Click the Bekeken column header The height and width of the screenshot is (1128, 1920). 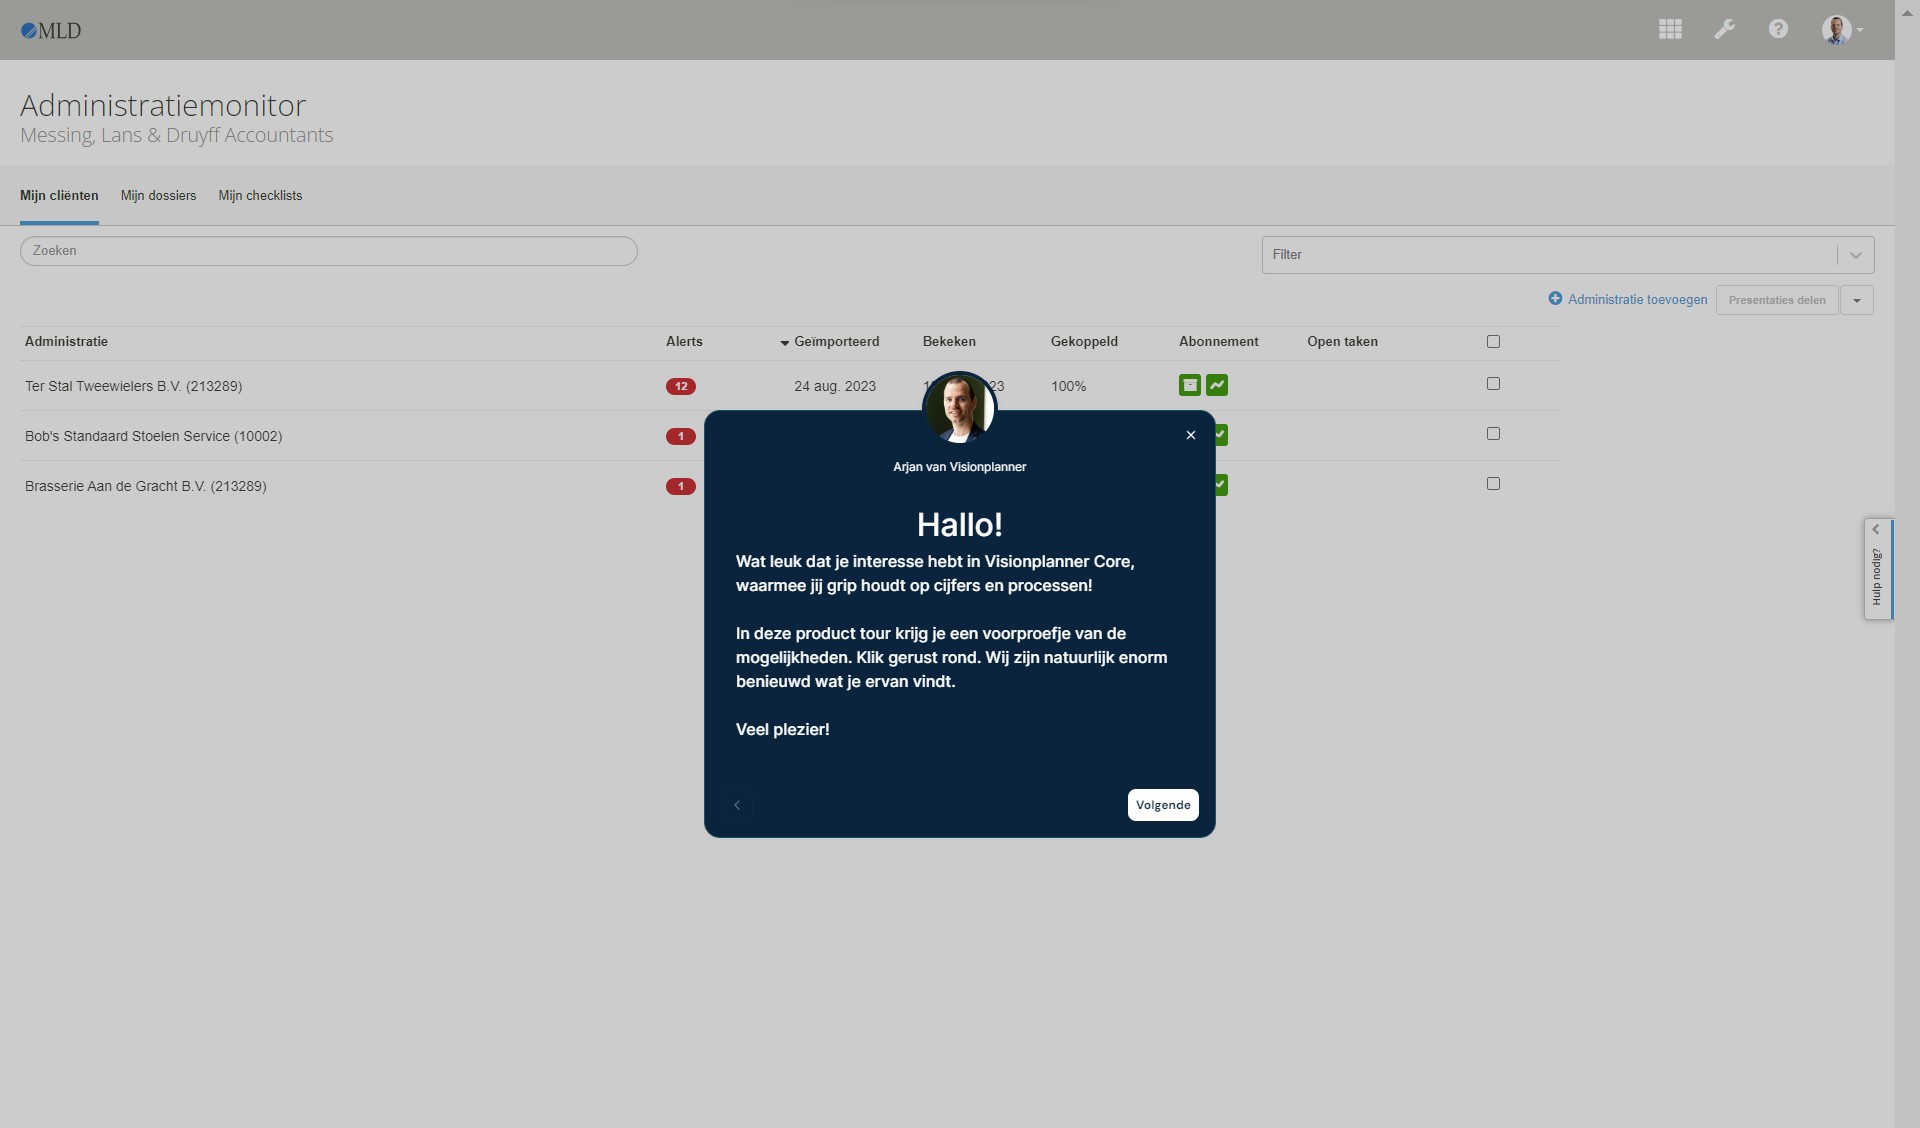tap(949, 342)
